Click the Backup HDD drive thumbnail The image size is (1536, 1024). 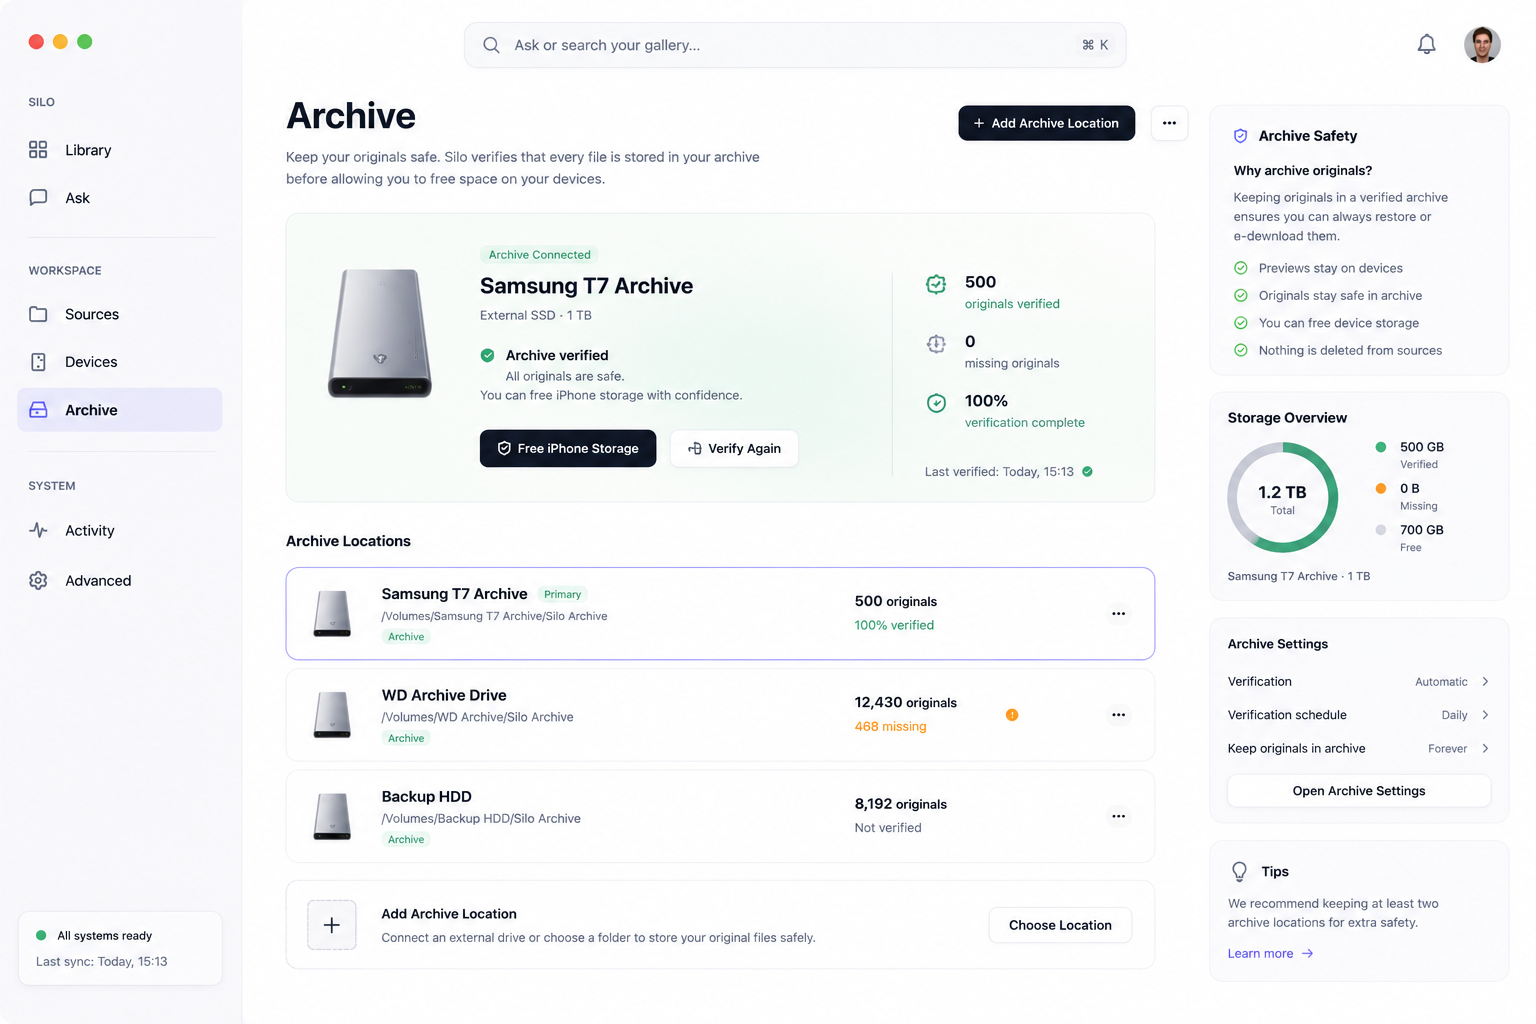[x=332, y=816]
